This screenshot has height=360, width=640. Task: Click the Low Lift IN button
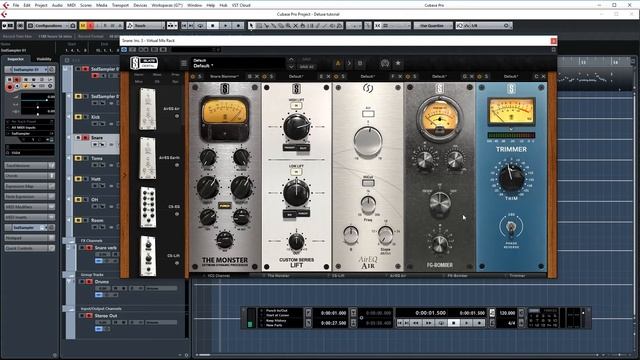(296, 172)
